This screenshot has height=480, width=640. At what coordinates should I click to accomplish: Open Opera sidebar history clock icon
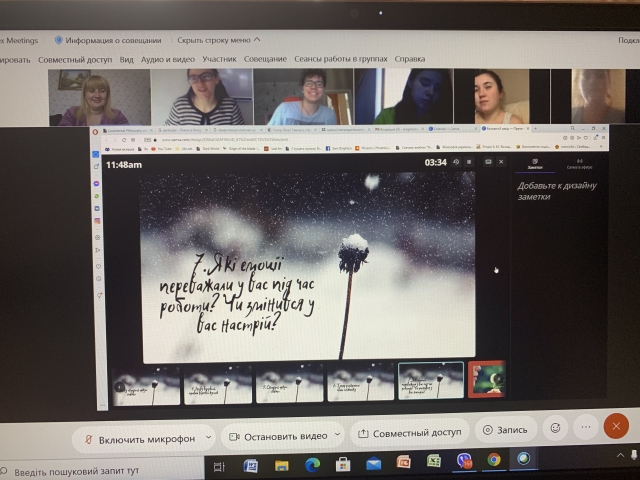[x=99, y=279]
